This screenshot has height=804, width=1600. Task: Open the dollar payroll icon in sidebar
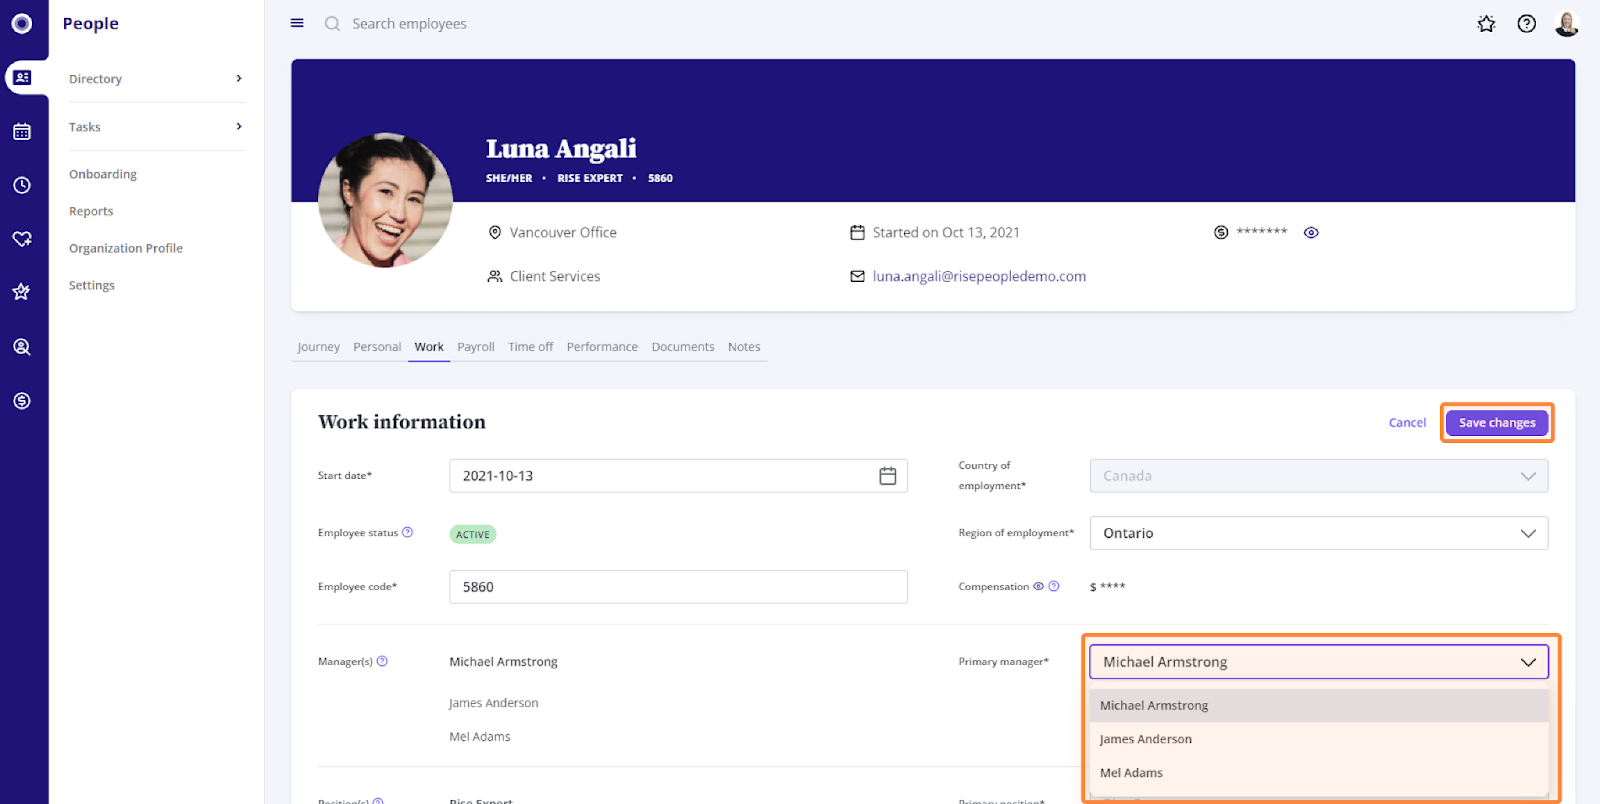pyautogui.click(x=22, y=401)
